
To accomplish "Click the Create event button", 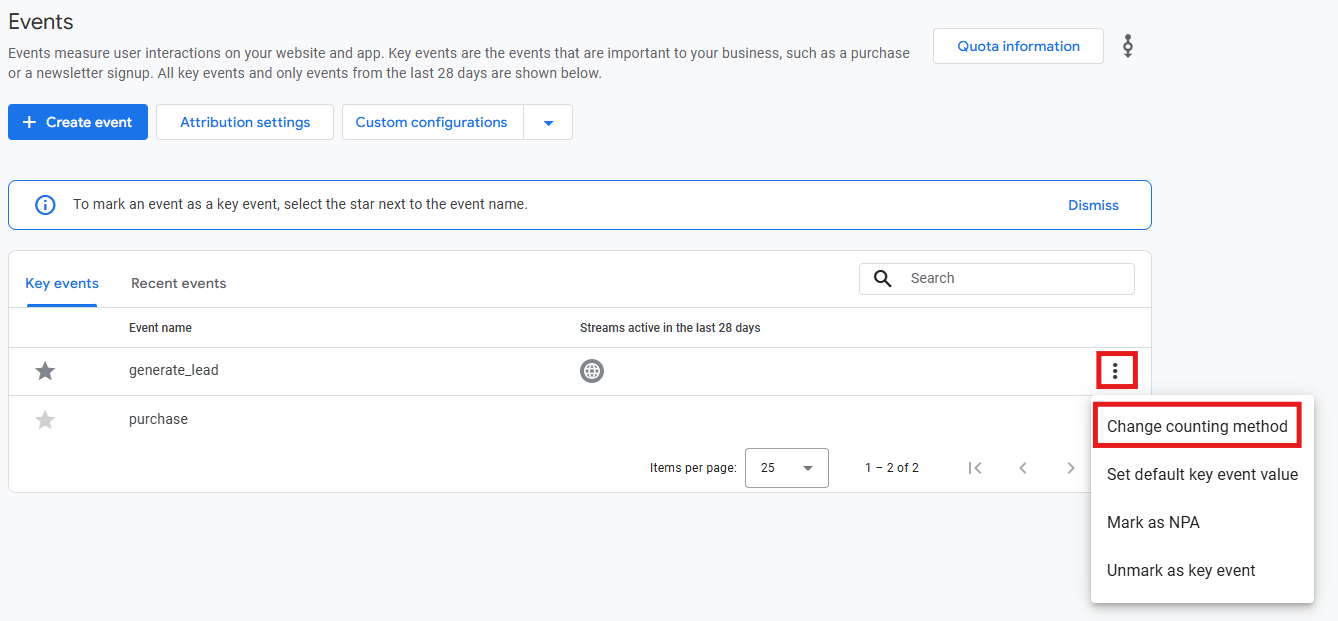I will 78,122.
